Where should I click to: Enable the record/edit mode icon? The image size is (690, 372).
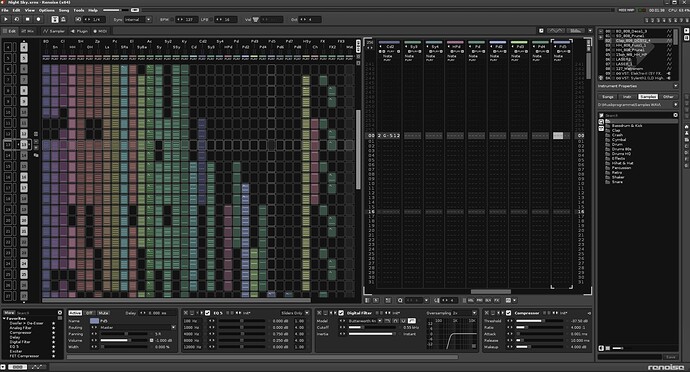pos(38,19)
